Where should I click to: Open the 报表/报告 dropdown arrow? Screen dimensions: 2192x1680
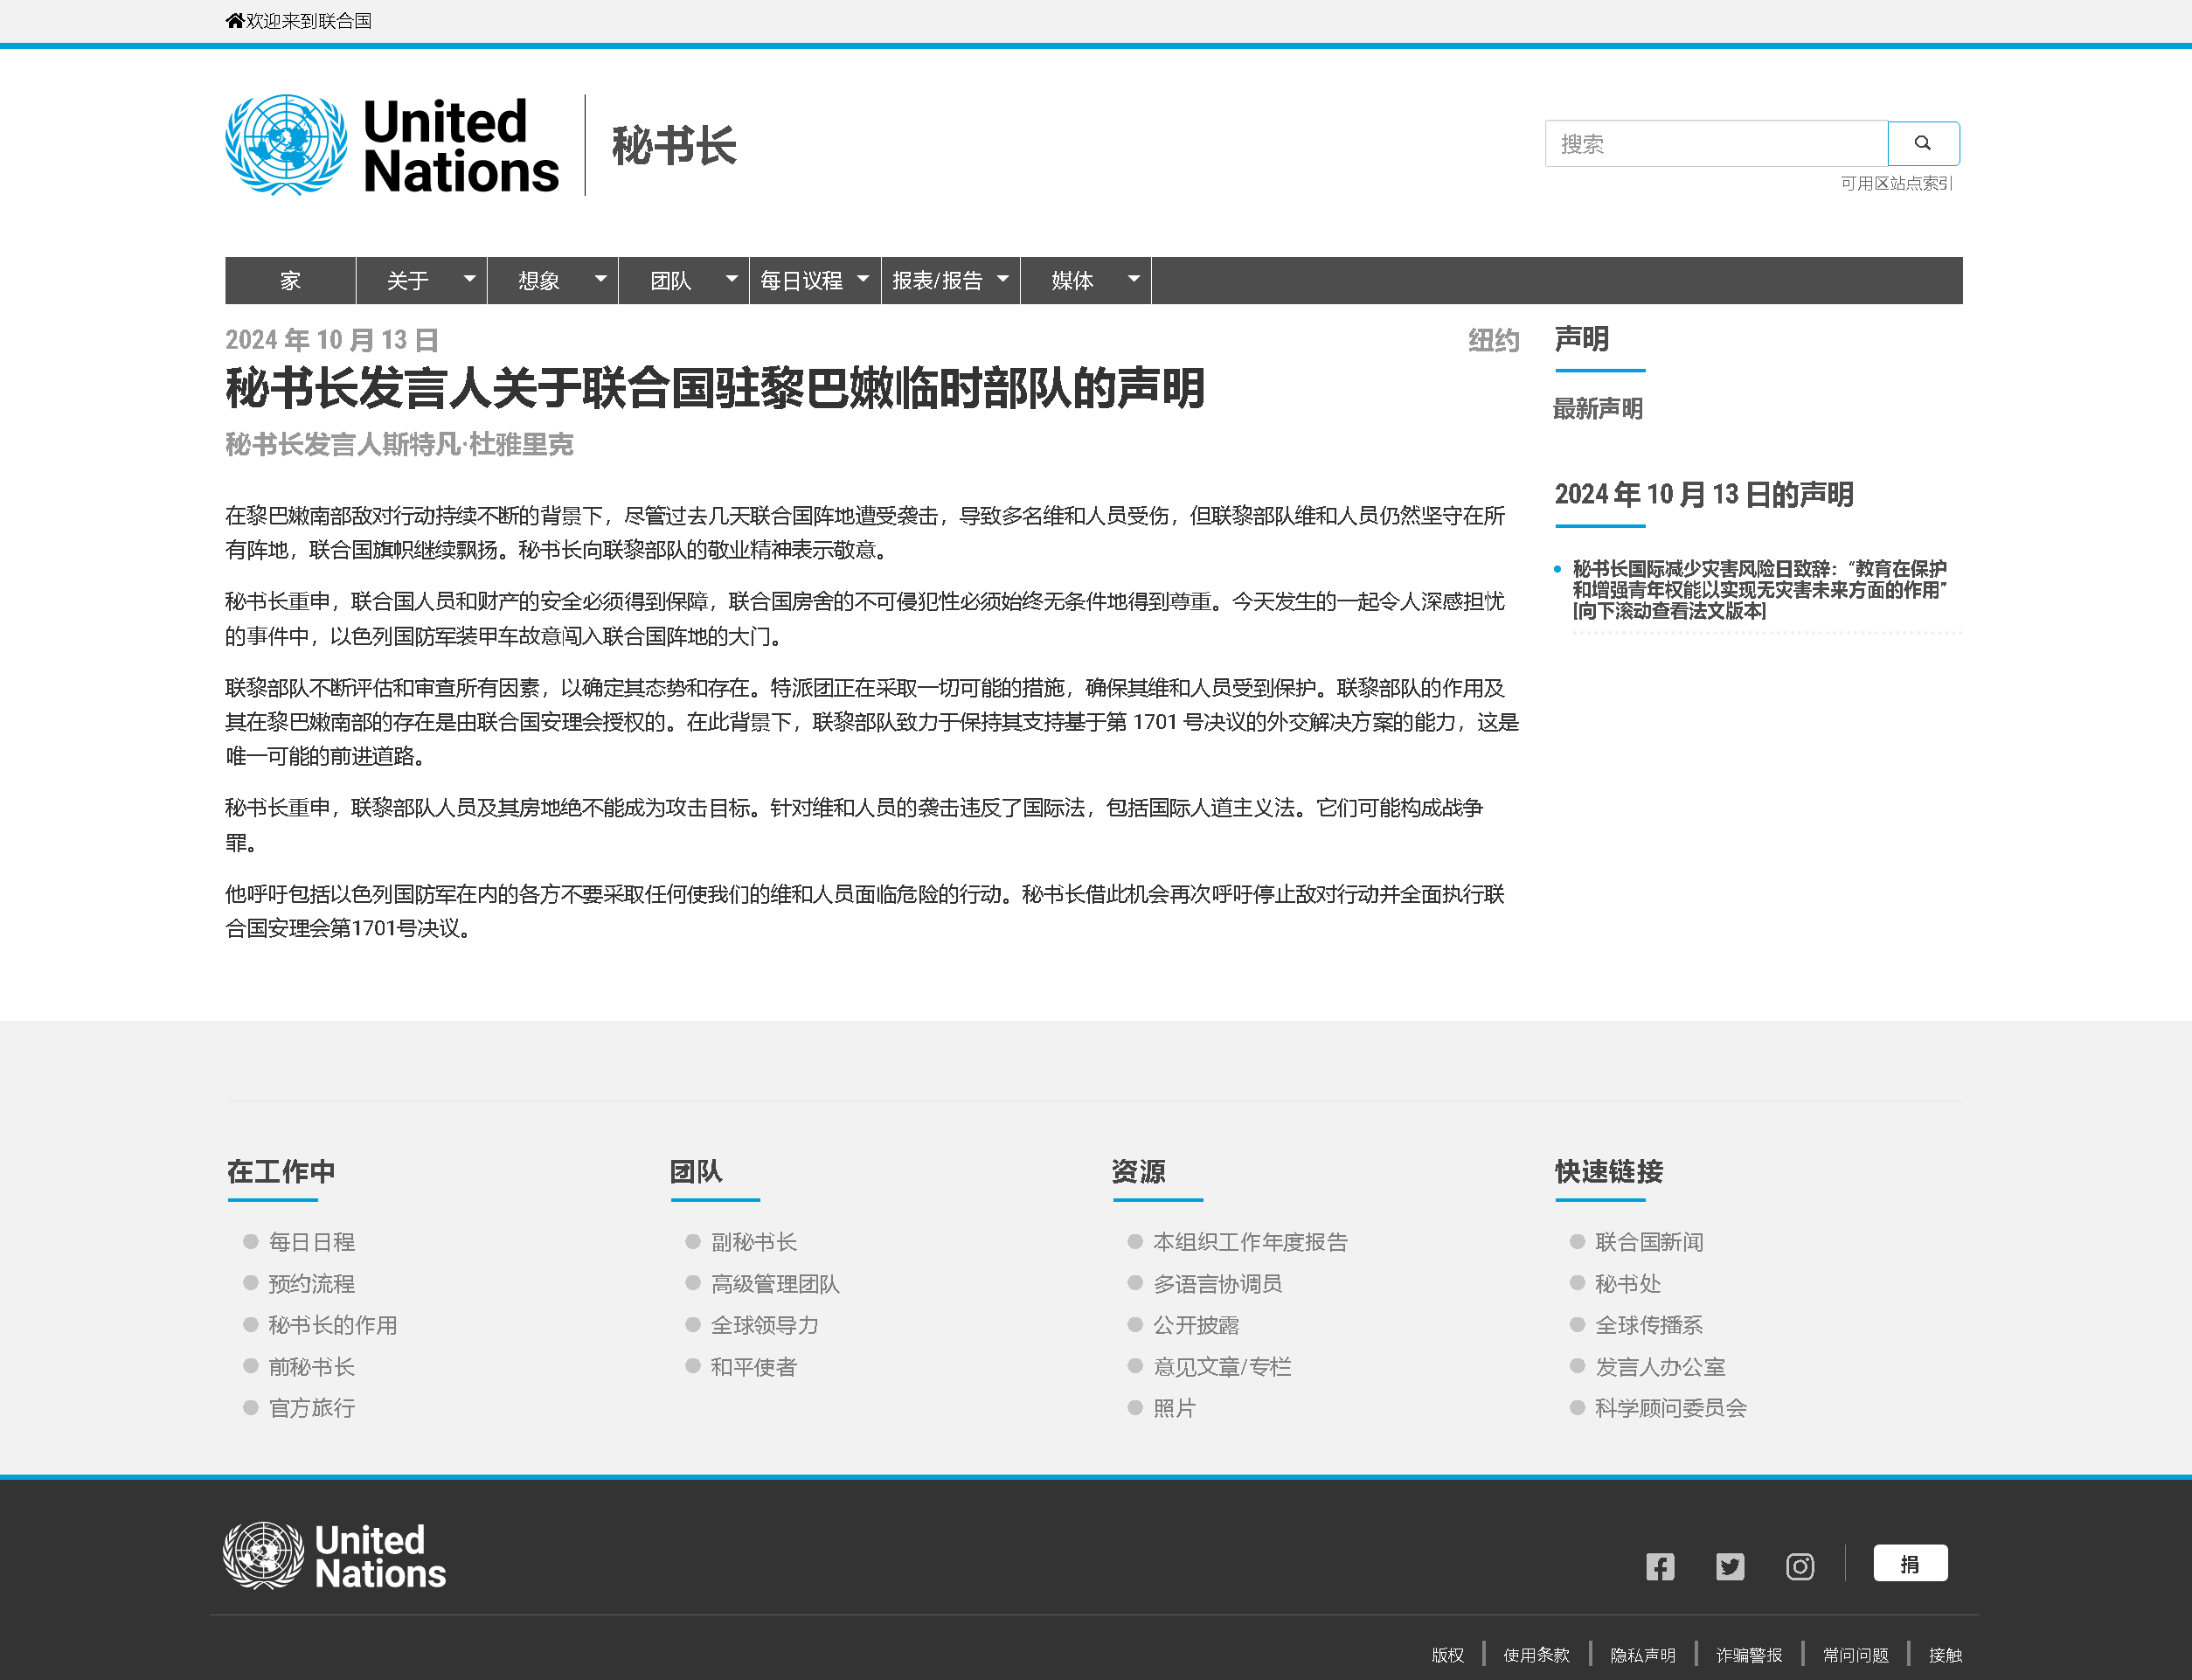(1002, 280)
